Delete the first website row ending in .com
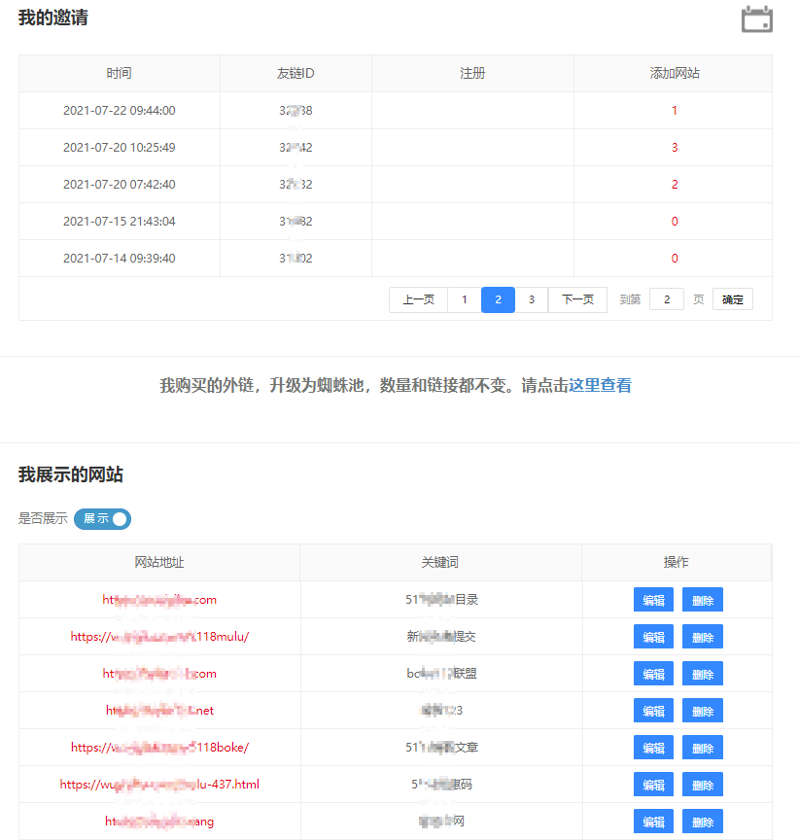Screen dimensions: 799x840 [702, 600]
